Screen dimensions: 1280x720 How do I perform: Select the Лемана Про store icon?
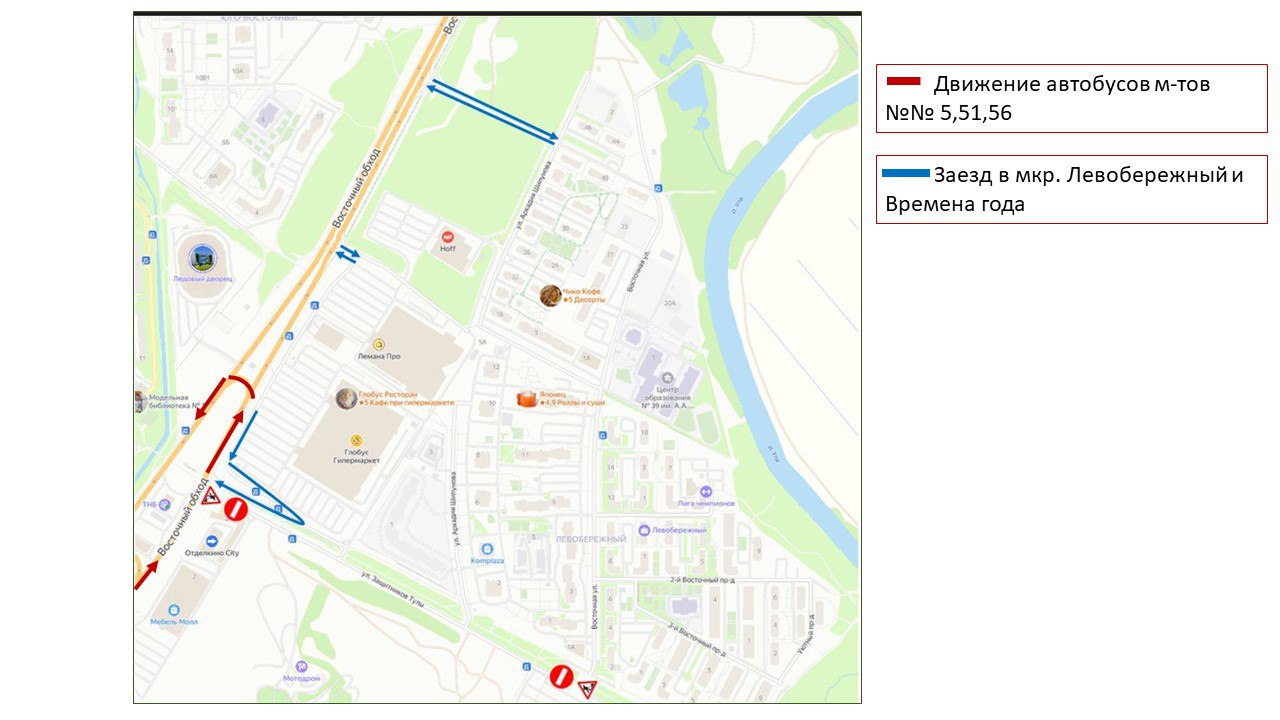(378, 343)
